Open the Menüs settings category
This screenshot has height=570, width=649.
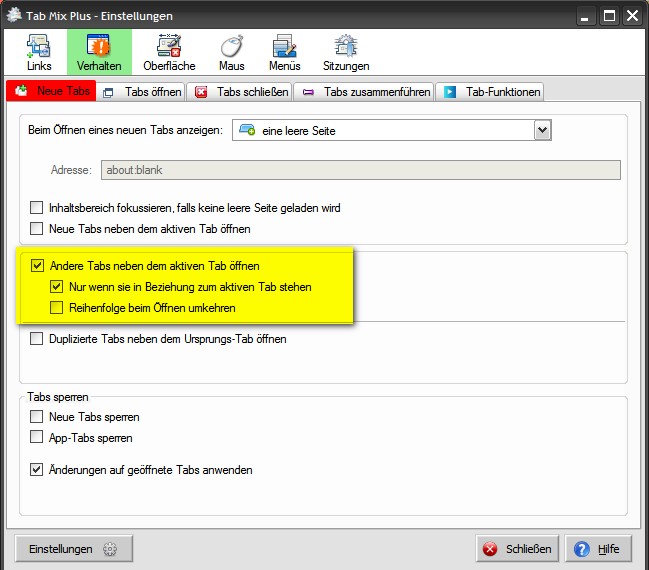(284, 53)
